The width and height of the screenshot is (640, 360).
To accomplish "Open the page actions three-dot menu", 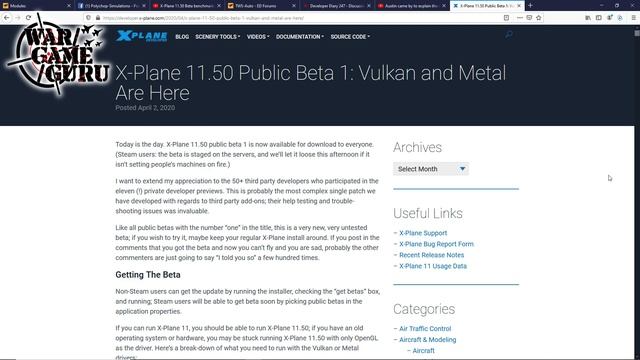I will pos(520,18).
